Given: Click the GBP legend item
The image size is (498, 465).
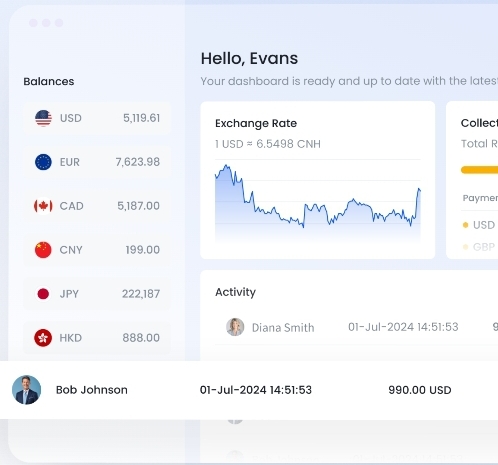Looking at the screenshot, I should click(479, 247).
